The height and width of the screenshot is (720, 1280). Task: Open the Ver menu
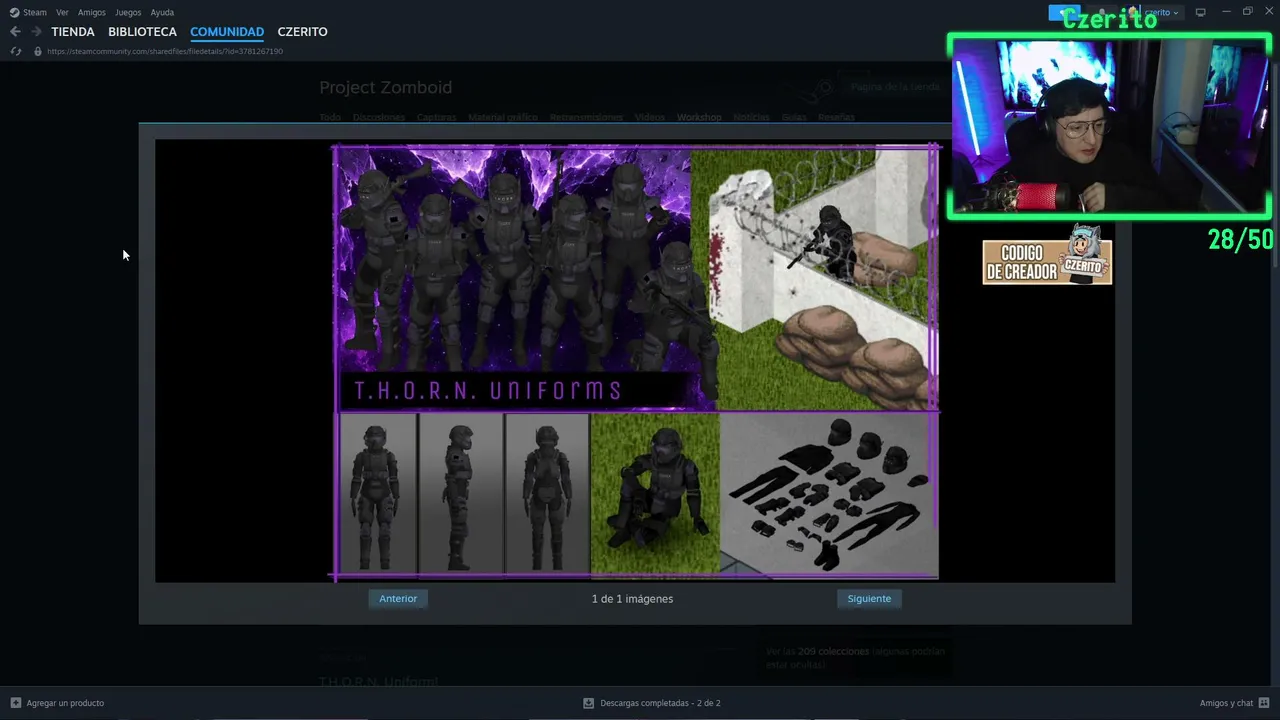(62, 12)
